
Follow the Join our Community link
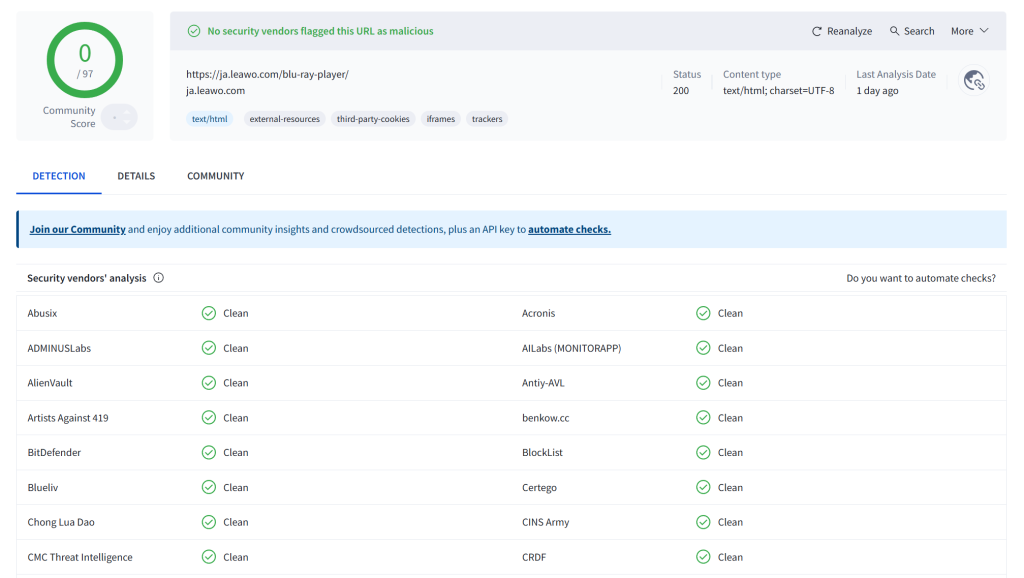click(77, 229)
